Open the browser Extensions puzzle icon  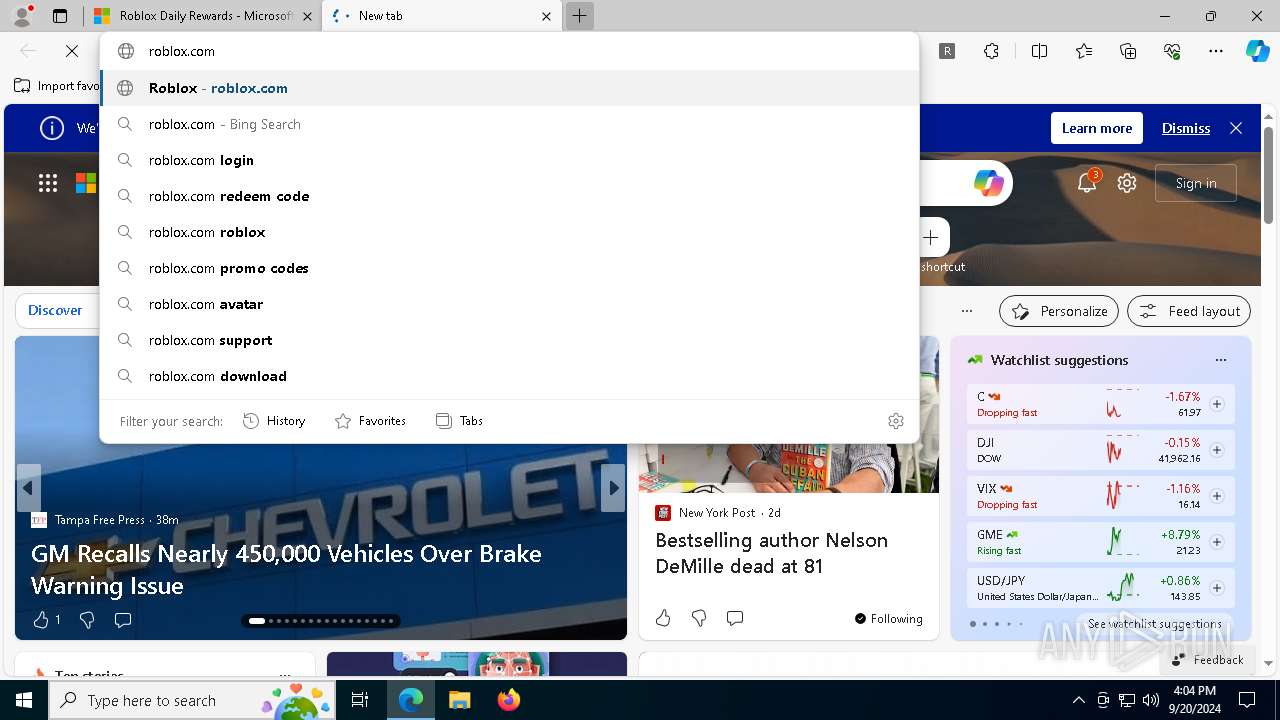[991, 51]
